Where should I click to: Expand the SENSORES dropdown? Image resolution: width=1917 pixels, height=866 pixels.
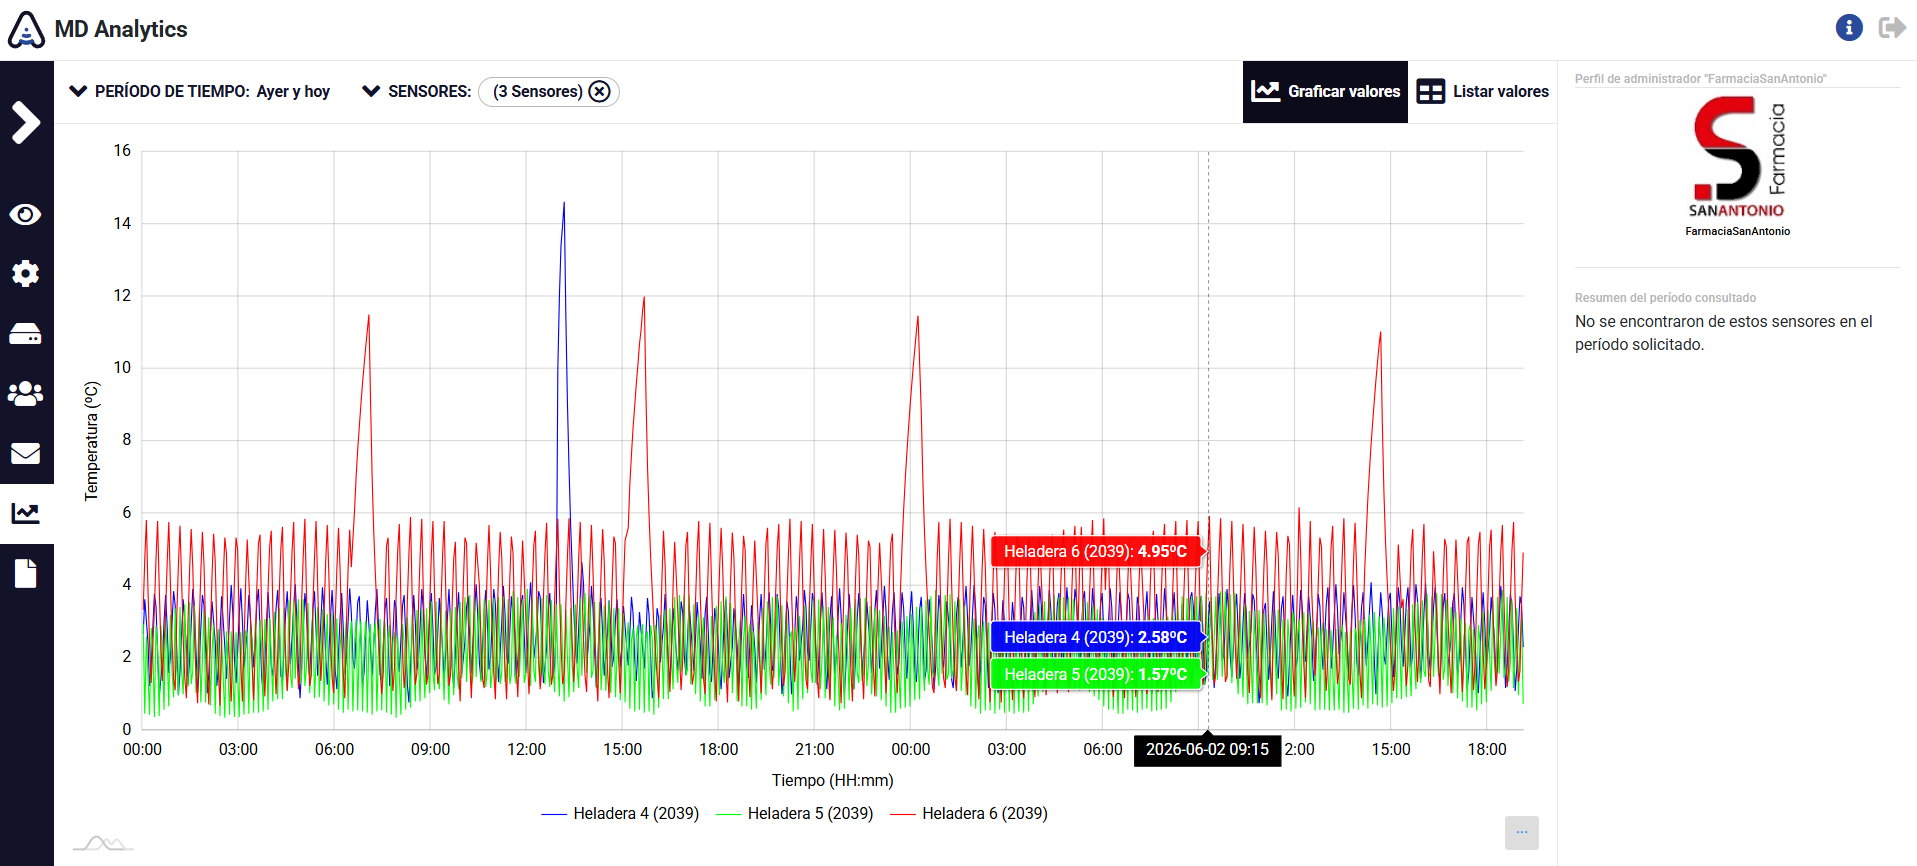pyautogui.click(x=416, y=91)
